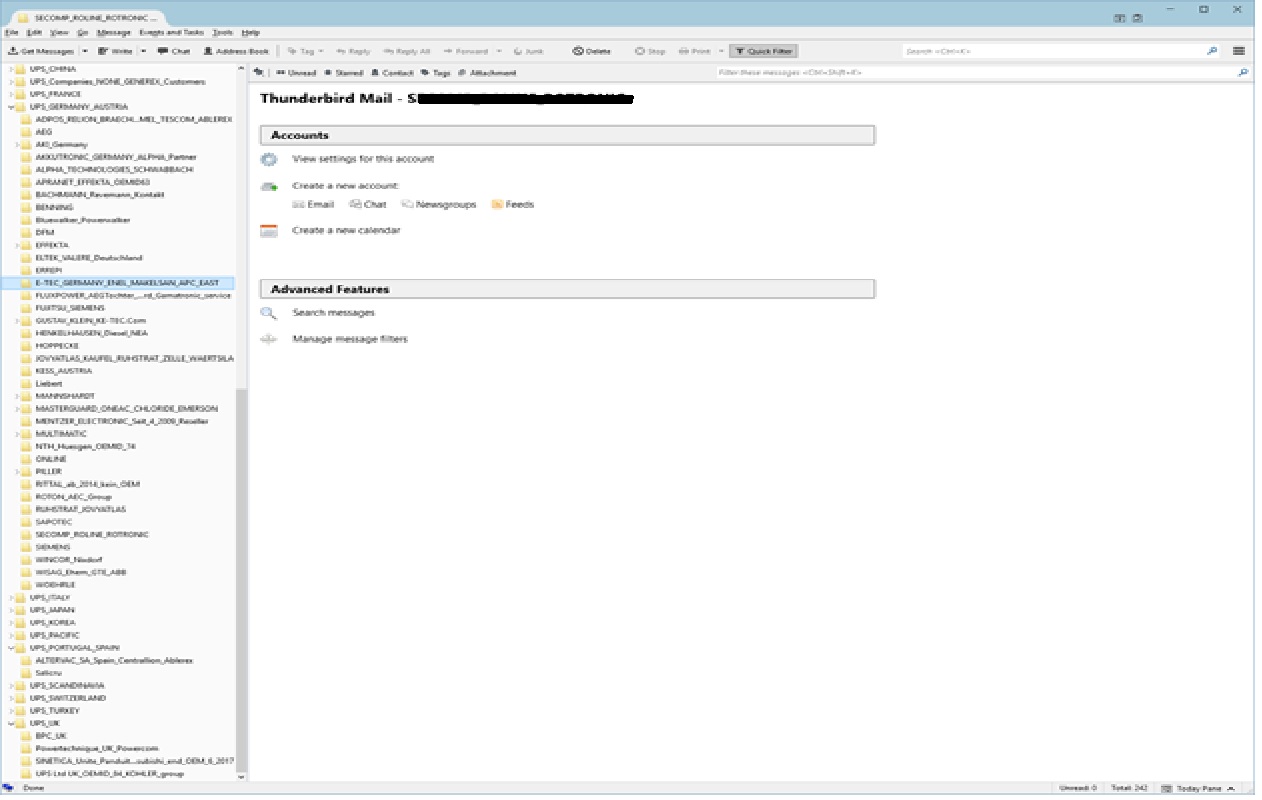Click the Reply toolbar button
The image size is (1262, 800).
tap(353, 51)
